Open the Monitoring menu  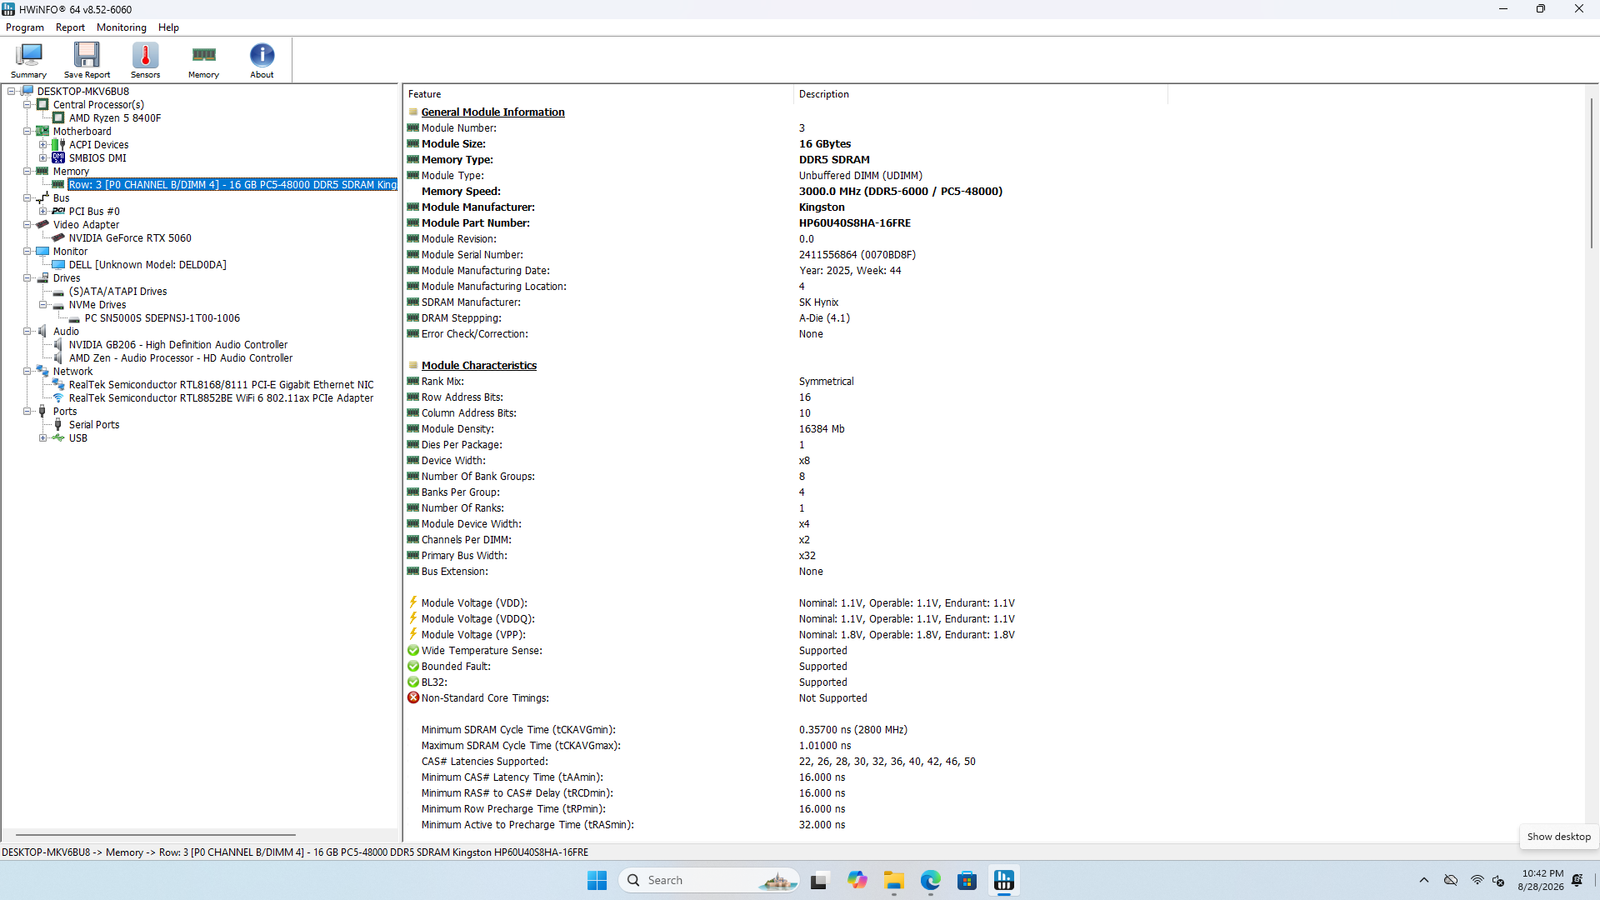pyautogui.click(x=121, y=28)
